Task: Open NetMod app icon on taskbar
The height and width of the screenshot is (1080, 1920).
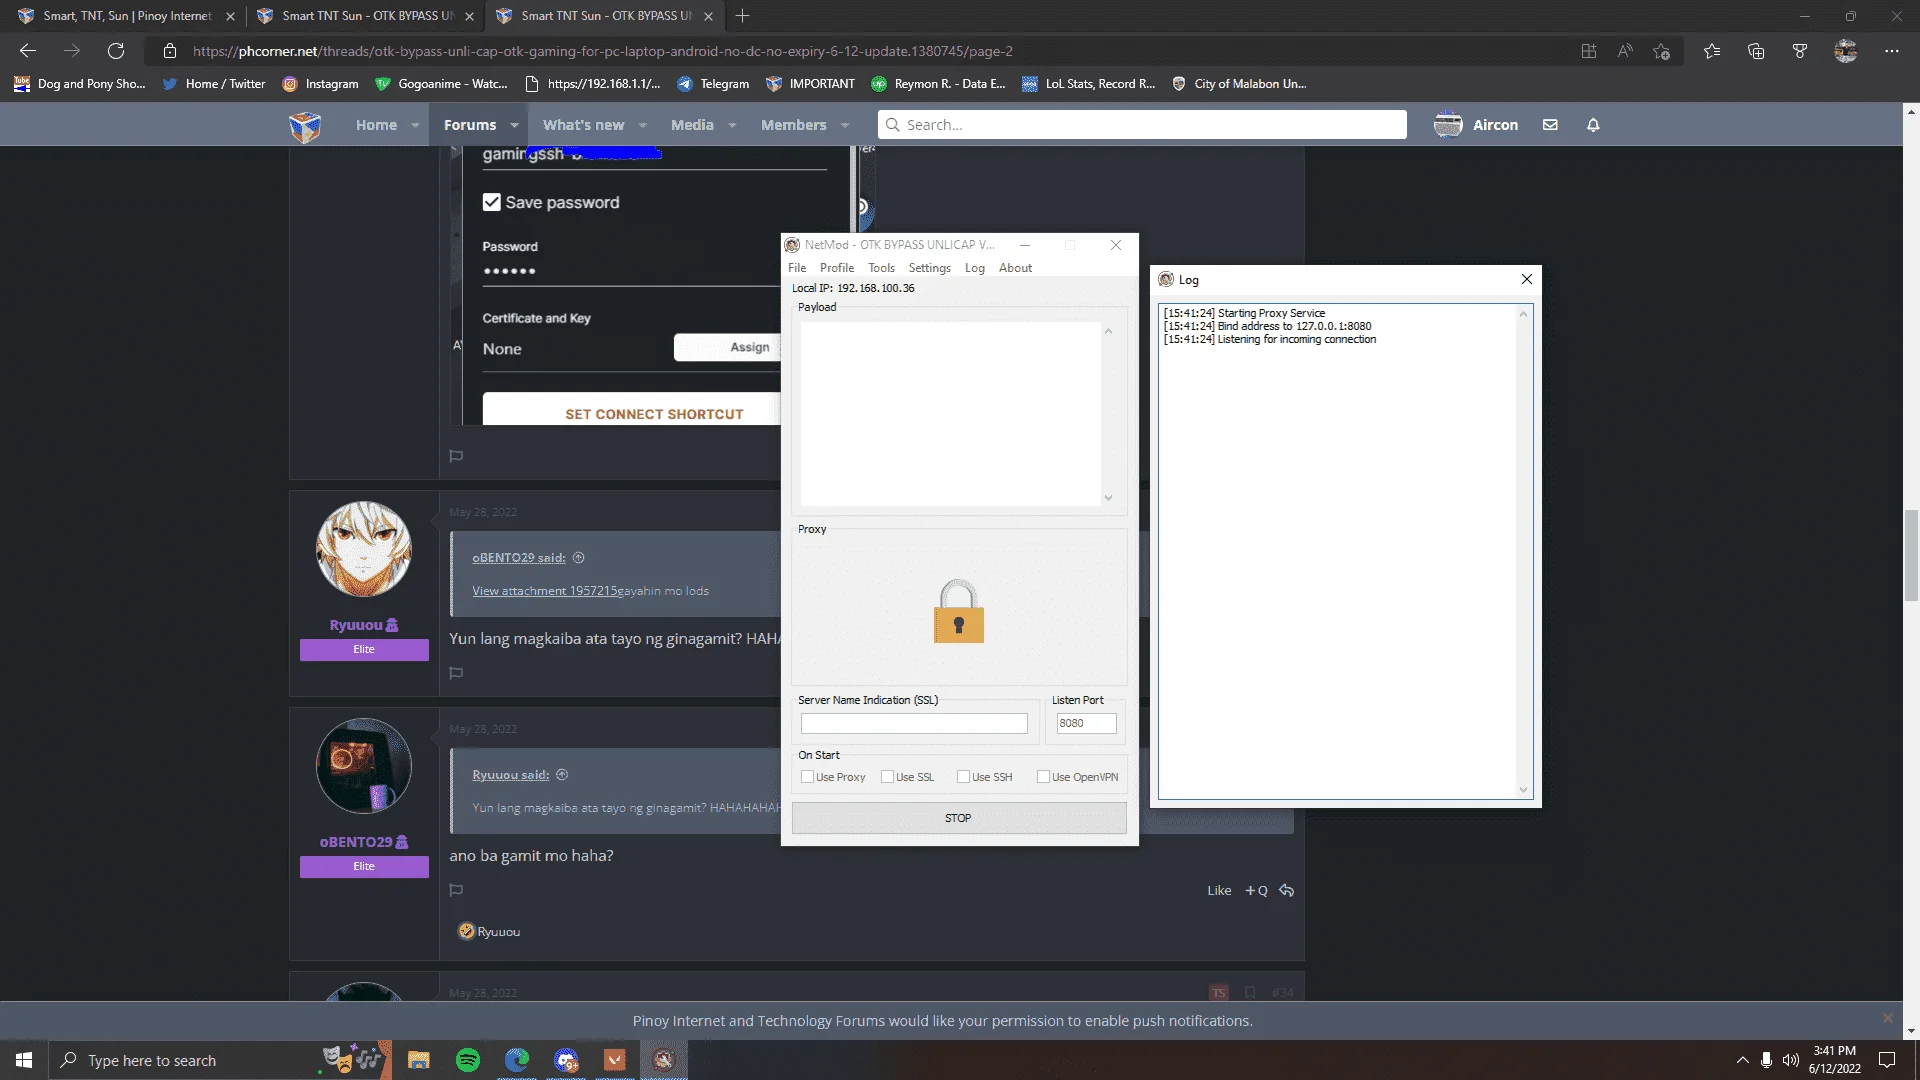Action: coord(664,1060)
